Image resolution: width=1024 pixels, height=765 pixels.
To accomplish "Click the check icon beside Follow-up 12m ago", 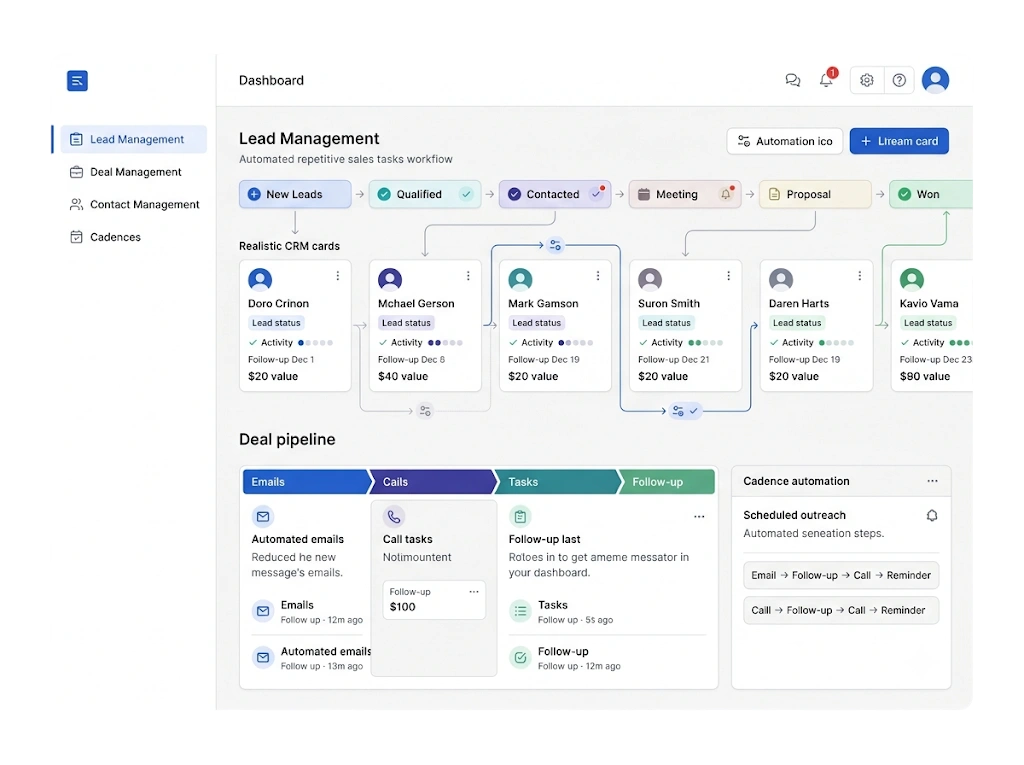I will (x=520, y=658).
